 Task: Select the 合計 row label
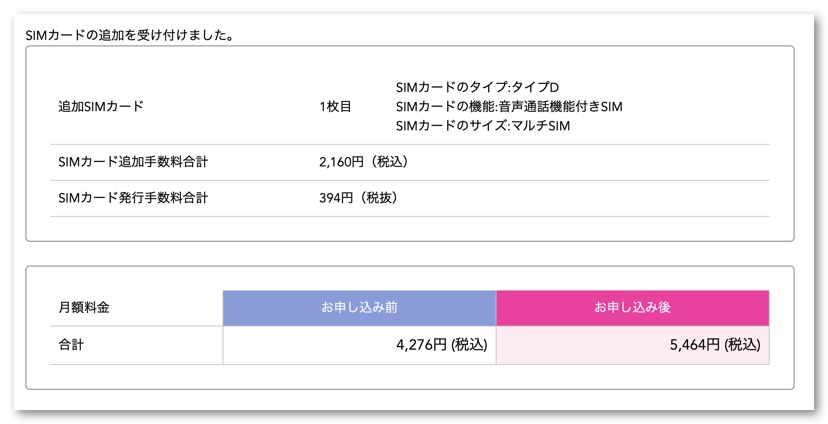(72, 345)
